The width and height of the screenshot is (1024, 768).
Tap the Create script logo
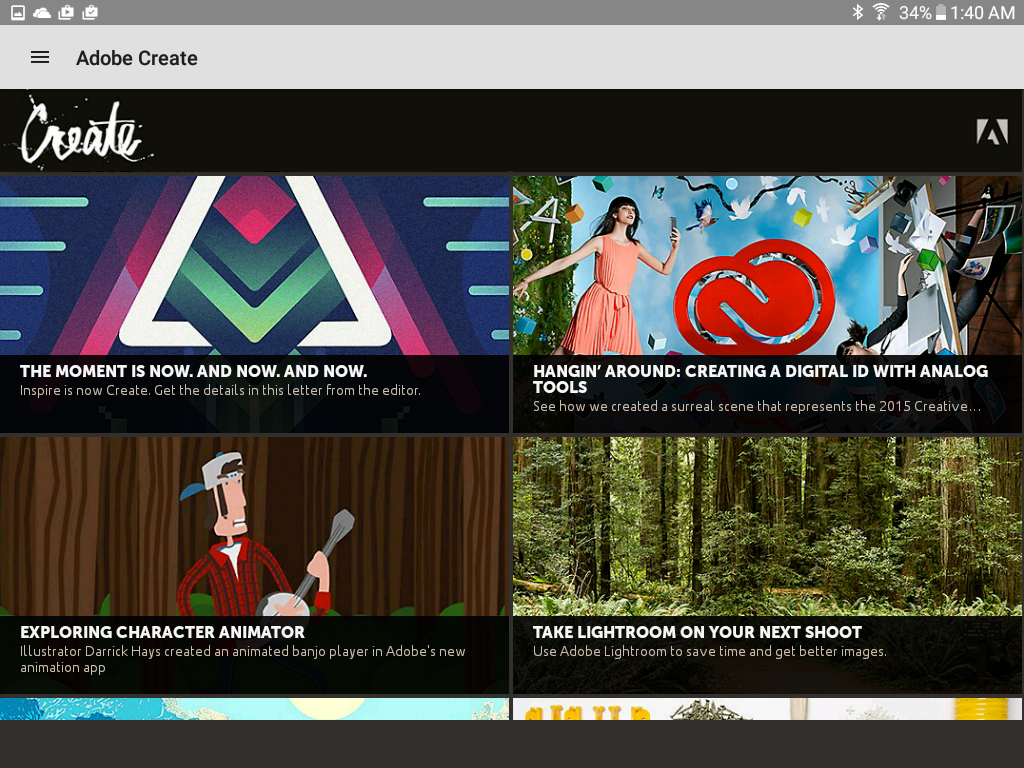coord(82,133)
